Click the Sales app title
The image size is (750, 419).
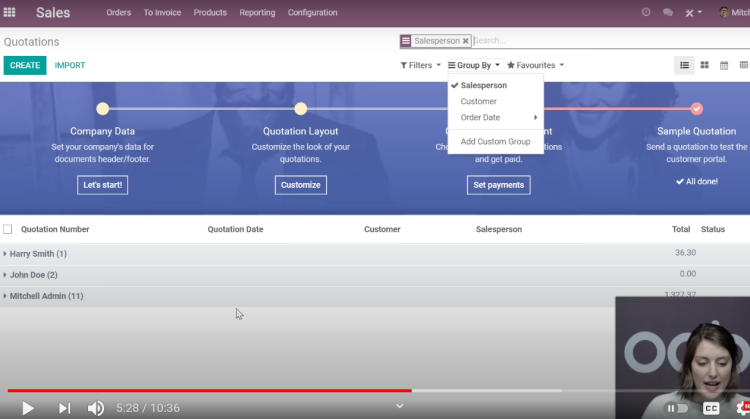pos(53,12)
